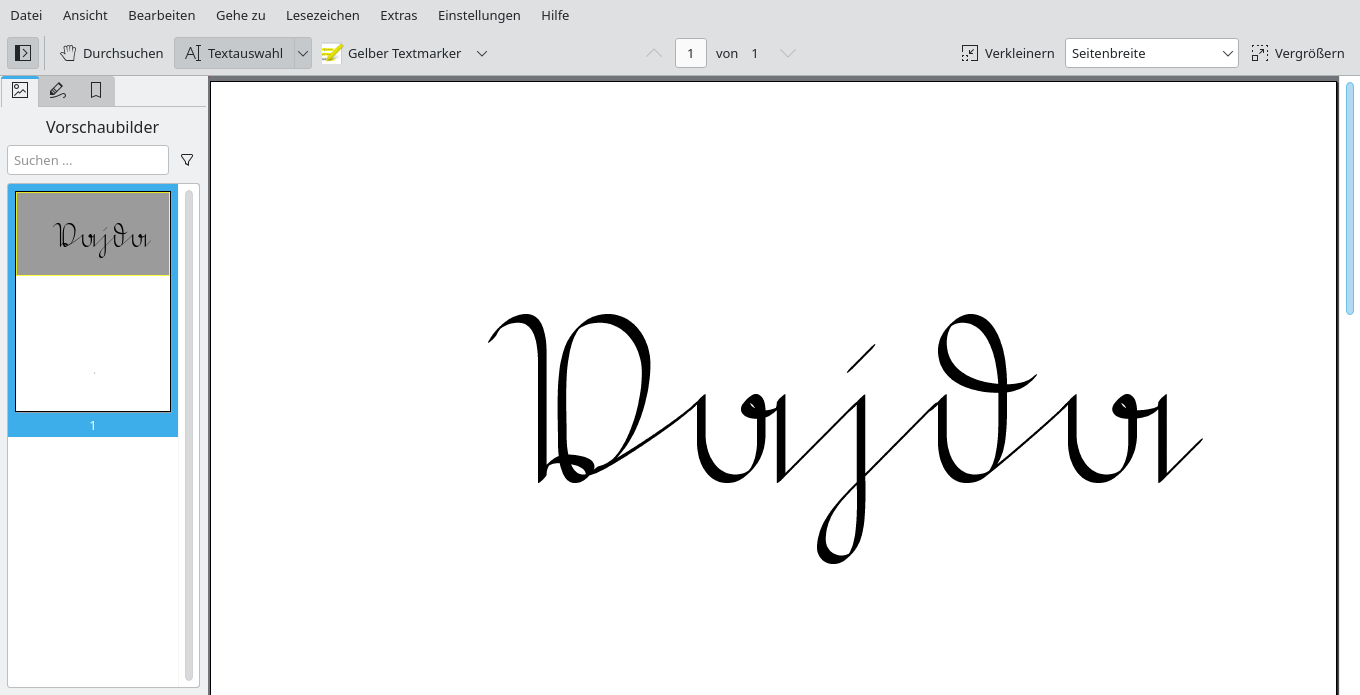Select the page 1 thumbnail
Image resolution: width=1360 pixels, height=695 pixels.
tap(93, 301)
